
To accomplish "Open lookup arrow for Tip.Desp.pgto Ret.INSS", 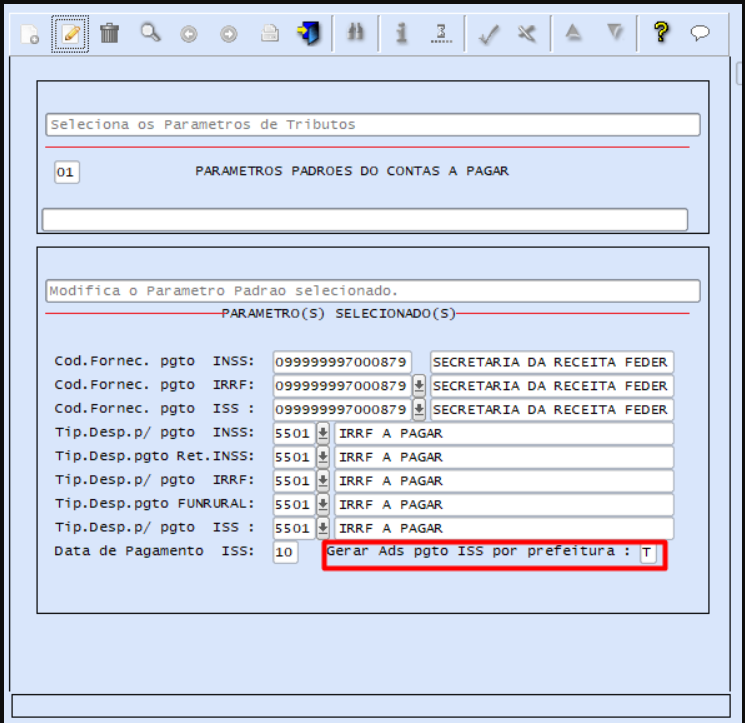I will [x=323, y=457].
